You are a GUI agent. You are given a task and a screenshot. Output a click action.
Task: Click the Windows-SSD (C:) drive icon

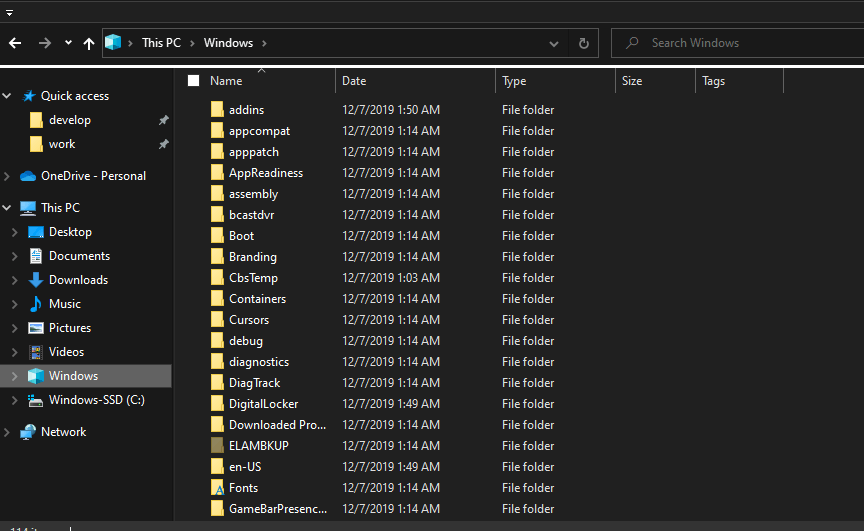[x=36, y=400]
